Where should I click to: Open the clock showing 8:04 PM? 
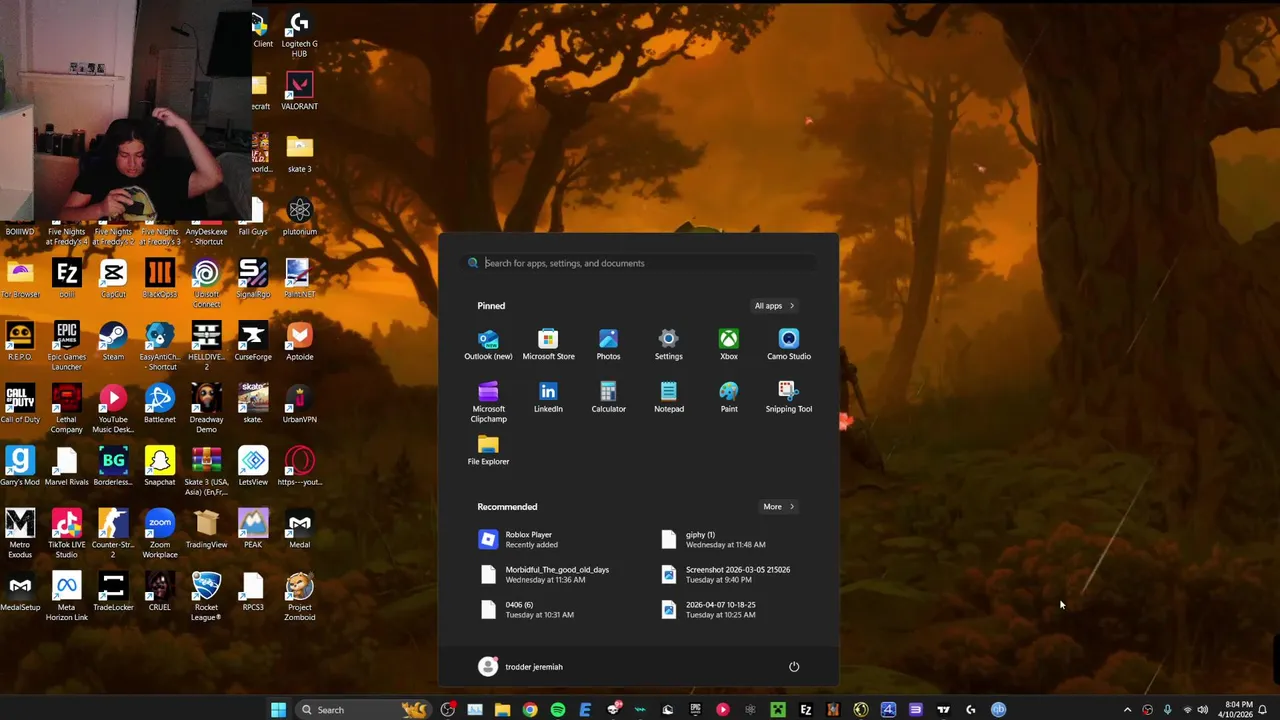click(x=1235, y=710)
